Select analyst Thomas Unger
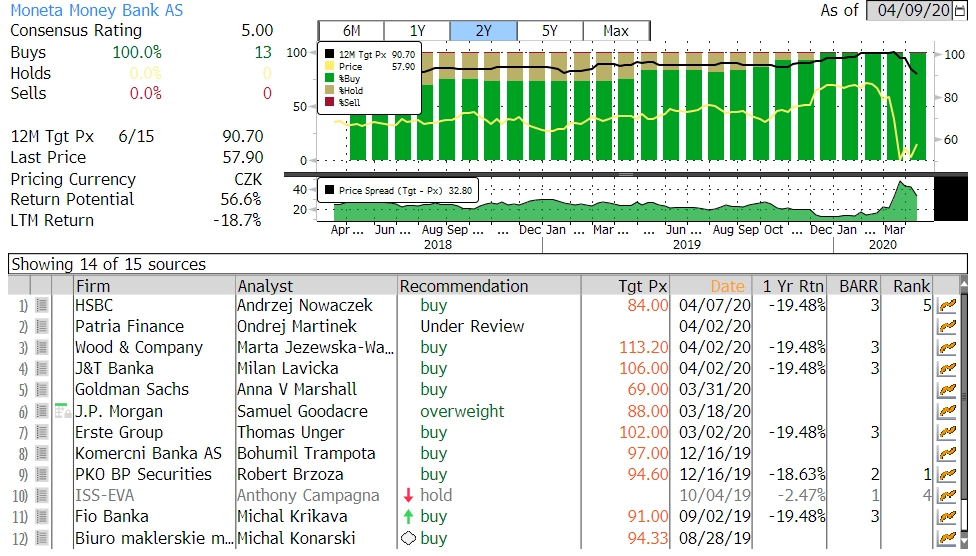This screenshot has height=556, width=976. [x=290, y=432]
